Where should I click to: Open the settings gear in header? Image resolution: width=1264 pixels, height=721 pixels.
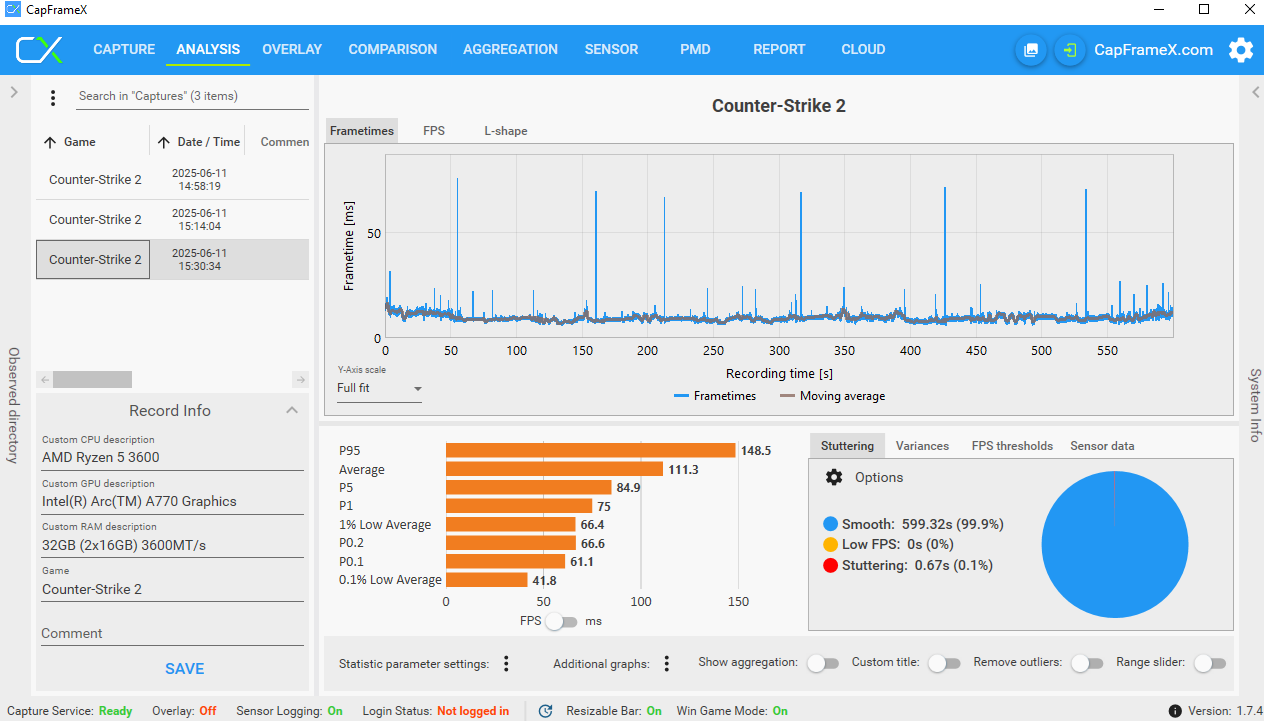[x=1241, y=50]
